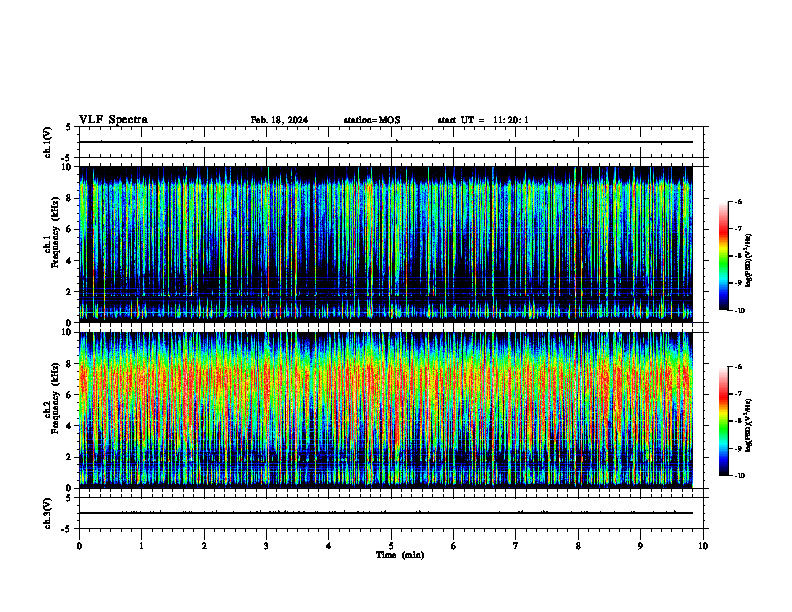The width and height of the screenshot is (792, 612).
Task: Select the "start UT = 11:20: 1" text
Action: coord(483,120)
